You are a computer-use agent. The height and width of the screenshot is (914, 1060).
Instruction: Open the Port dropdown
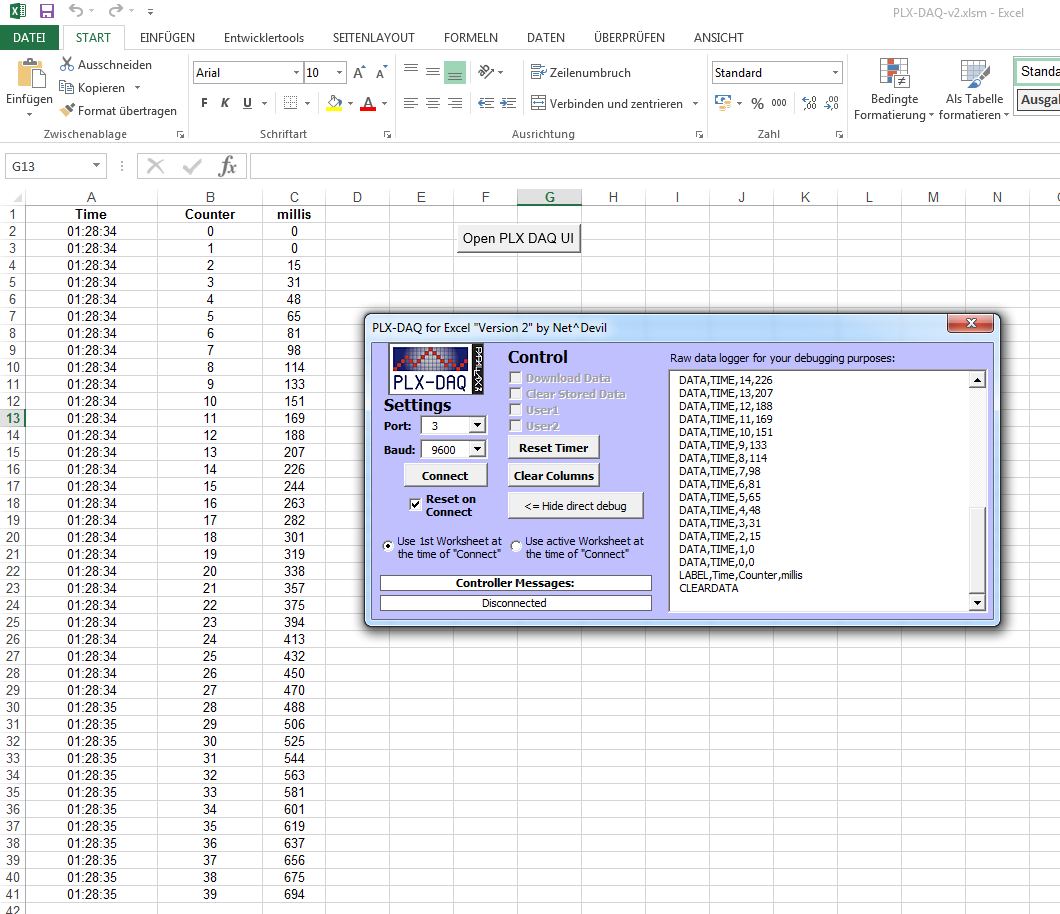(x=478, y=425)
